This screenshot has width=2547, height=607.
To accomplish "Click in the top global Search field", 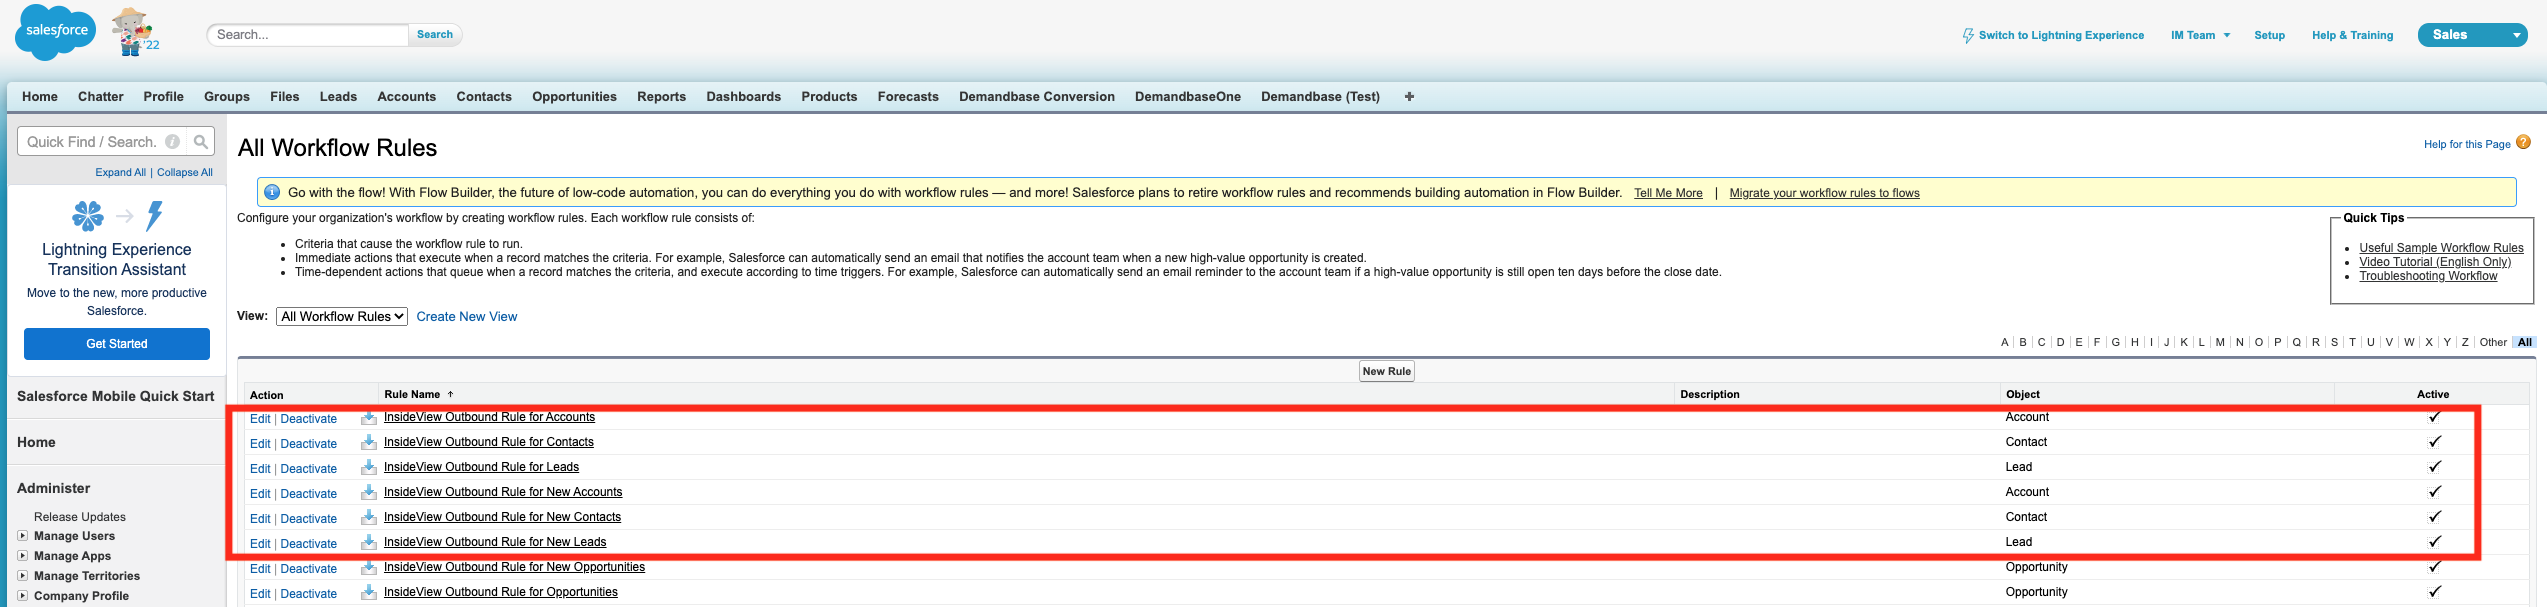I will coord(308,35).
